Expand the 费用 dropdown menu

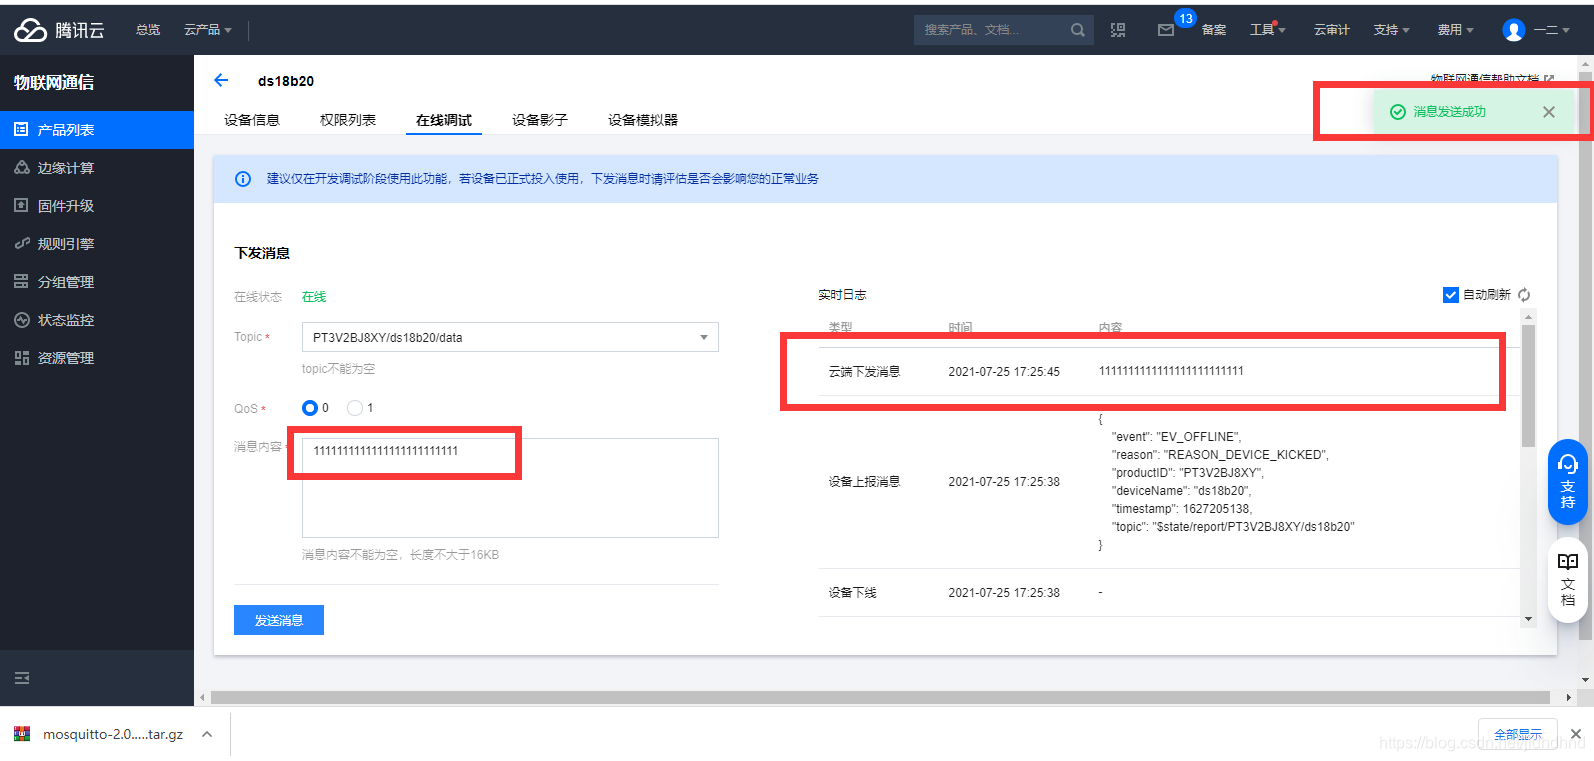coord(1456,30)
